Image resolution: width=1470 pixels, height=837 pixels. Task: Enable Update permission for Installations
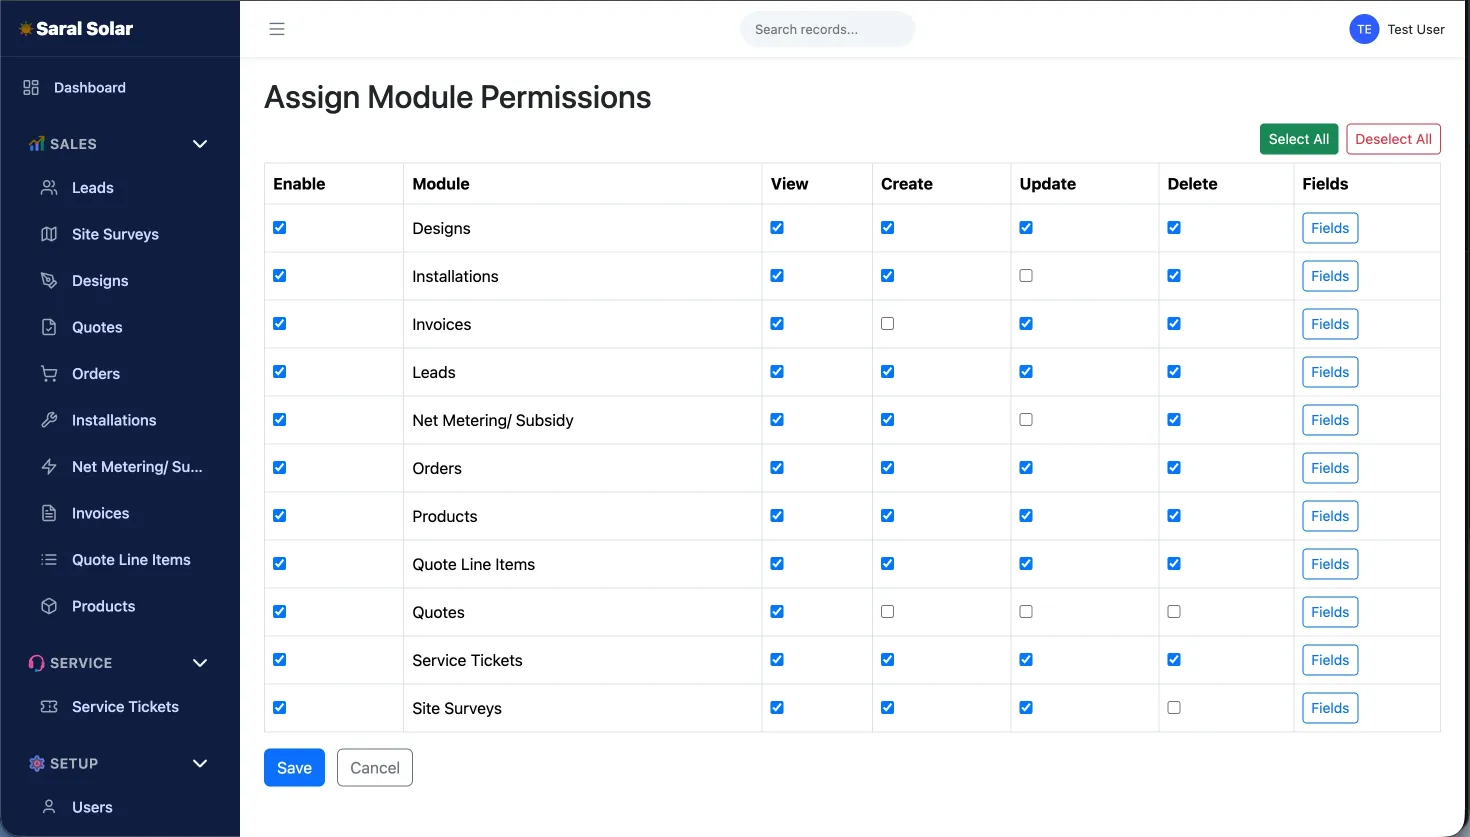point(1025,275)
